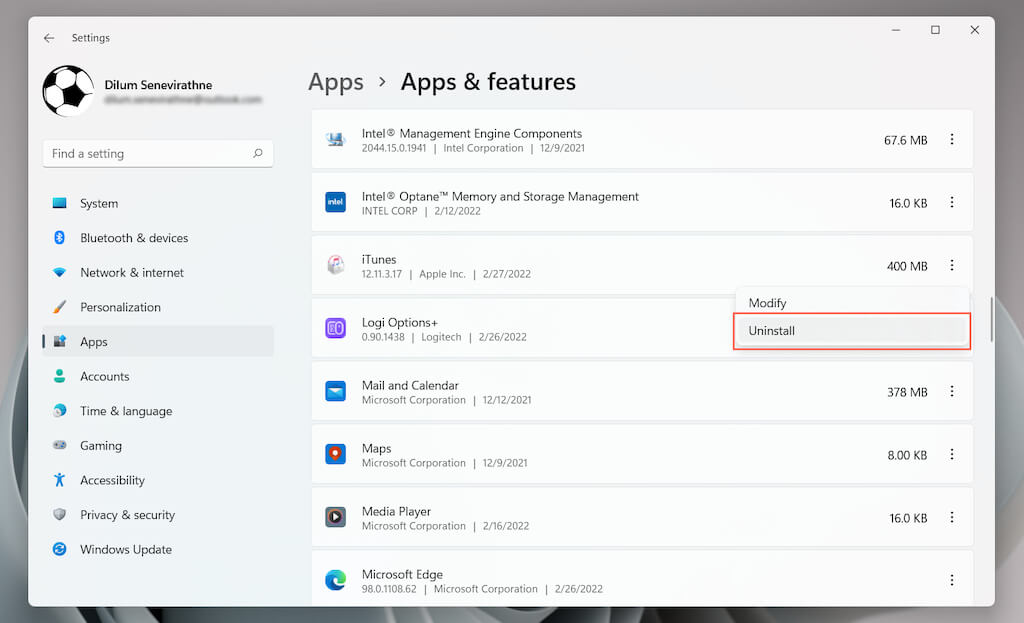Click the Media Player app icon

(x=336, y=518)
